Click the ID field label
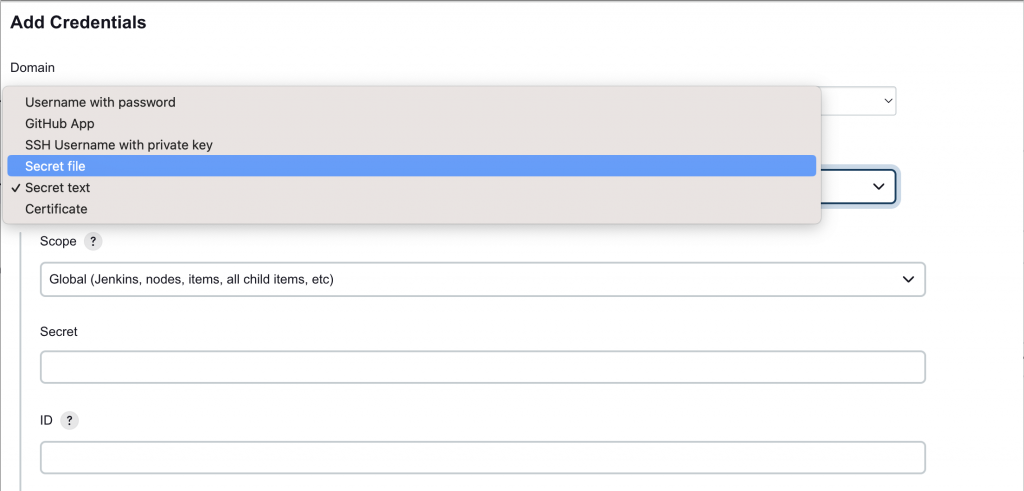This screenshot has width=1024, height=491. pyautogui.click(x=46, y=421)
